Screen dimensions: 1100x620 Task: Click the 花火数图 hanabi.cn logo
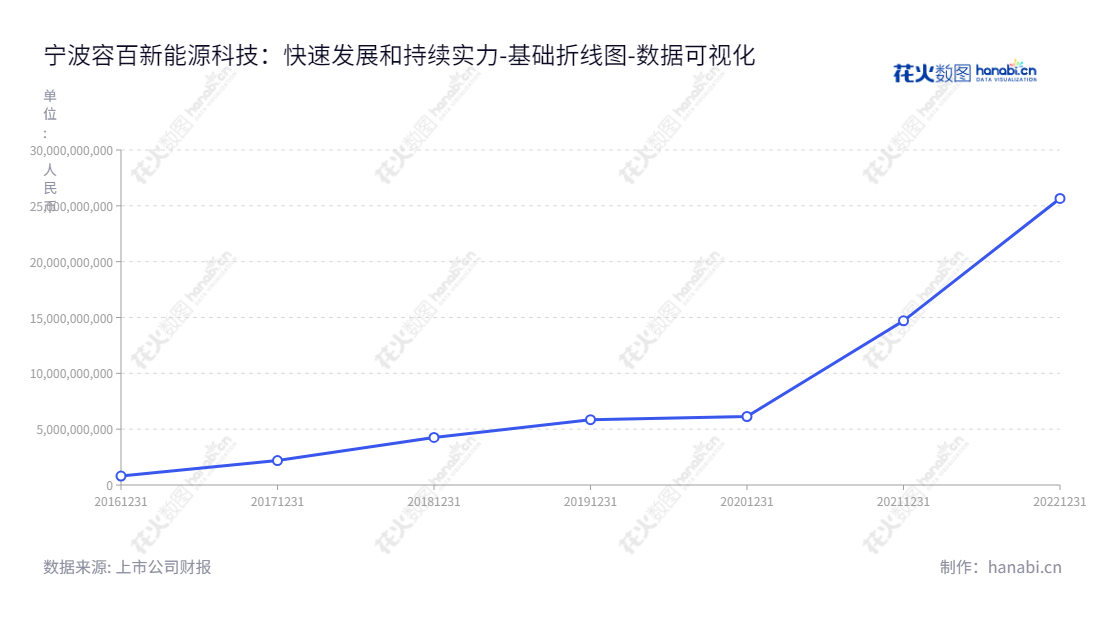[964, 72]
